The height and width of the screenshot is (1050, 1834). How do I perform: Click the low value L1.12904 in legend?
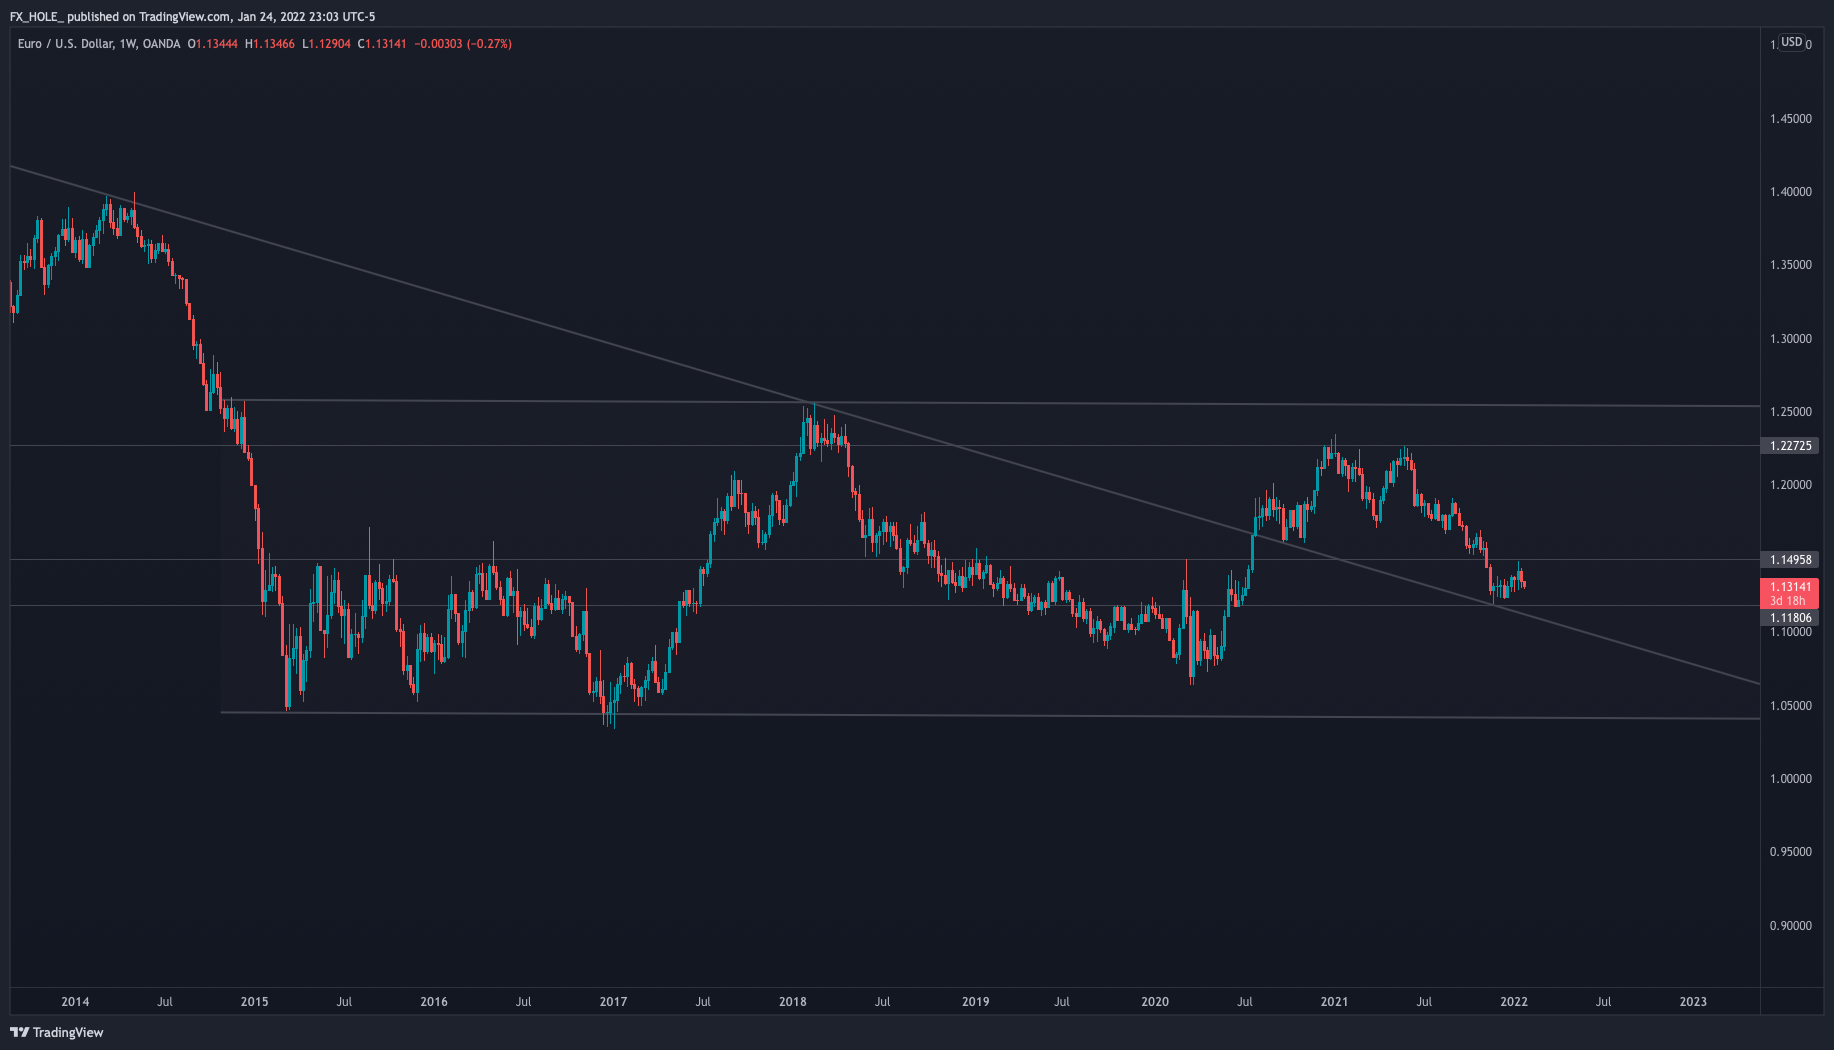(326, 44)
